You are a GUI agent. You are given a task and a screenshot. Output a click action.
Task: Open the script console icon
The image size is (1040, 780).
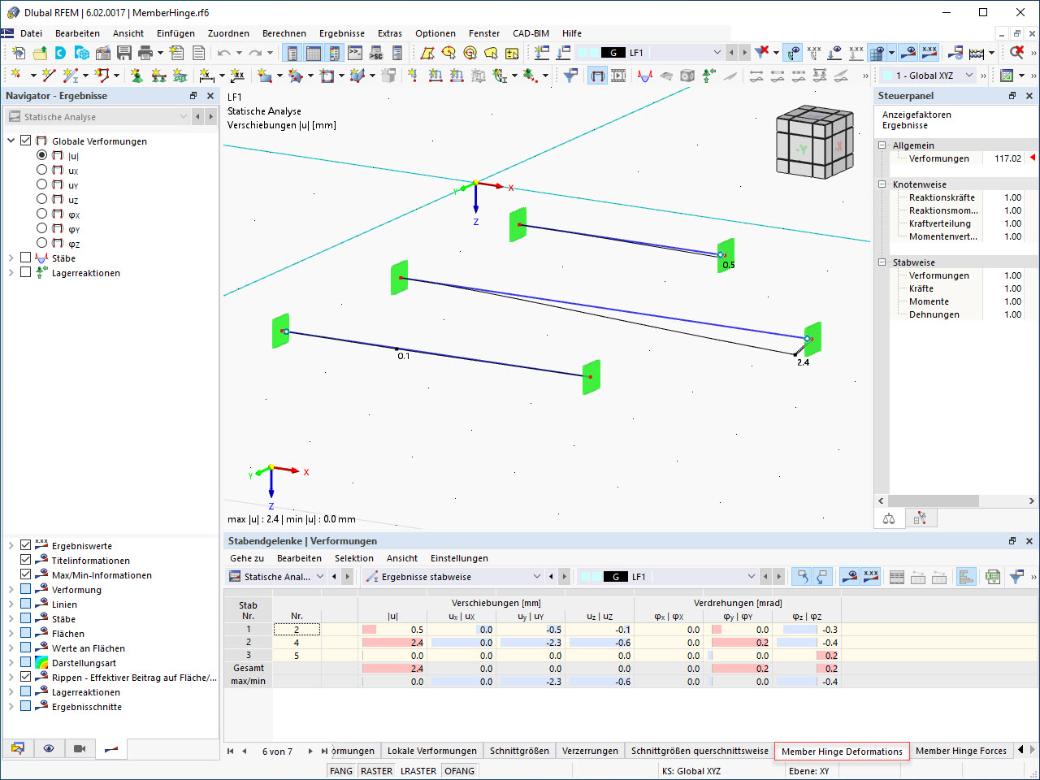(355, 52)
